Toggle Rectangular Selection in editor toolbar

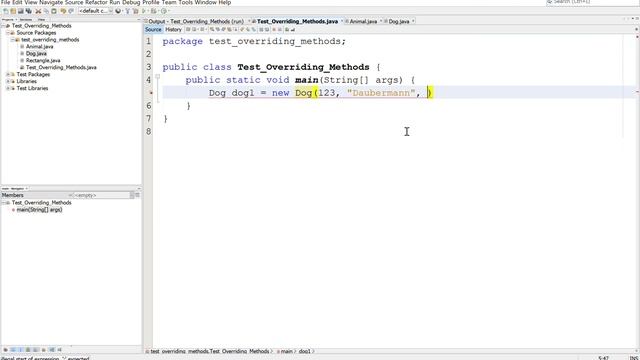pos(236,29)
